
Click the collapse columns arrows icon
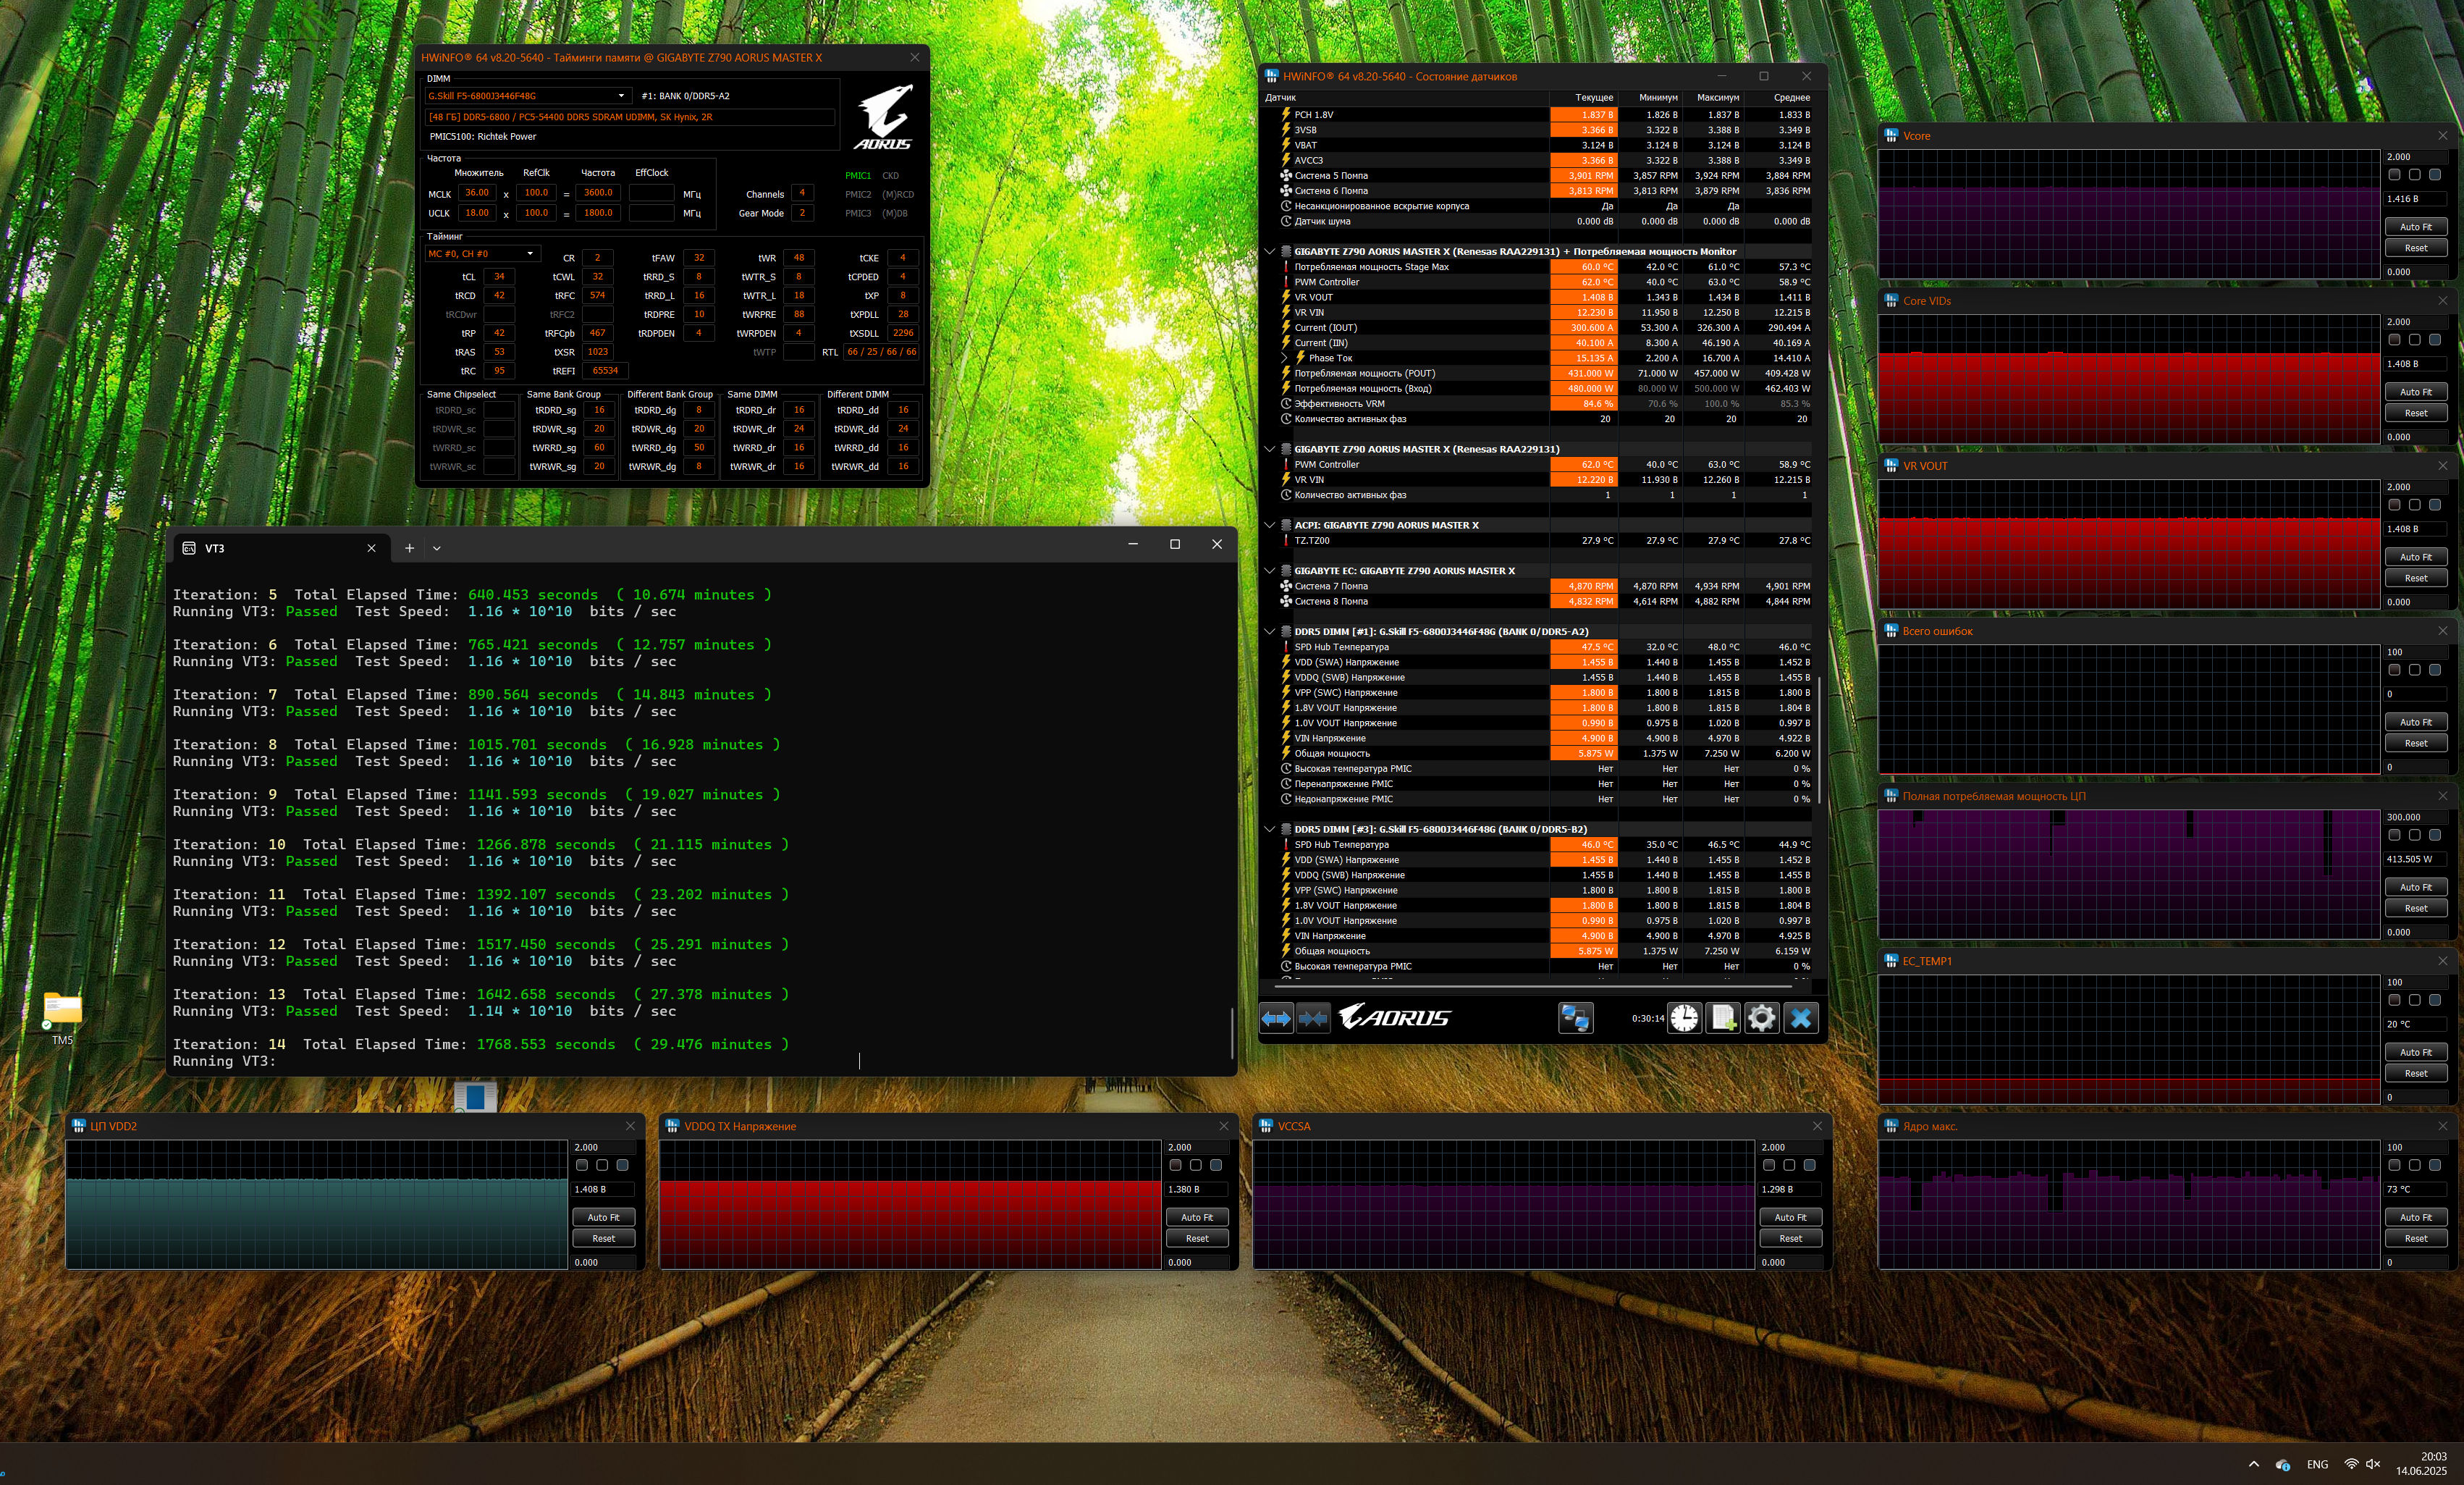[1313, 1018]
